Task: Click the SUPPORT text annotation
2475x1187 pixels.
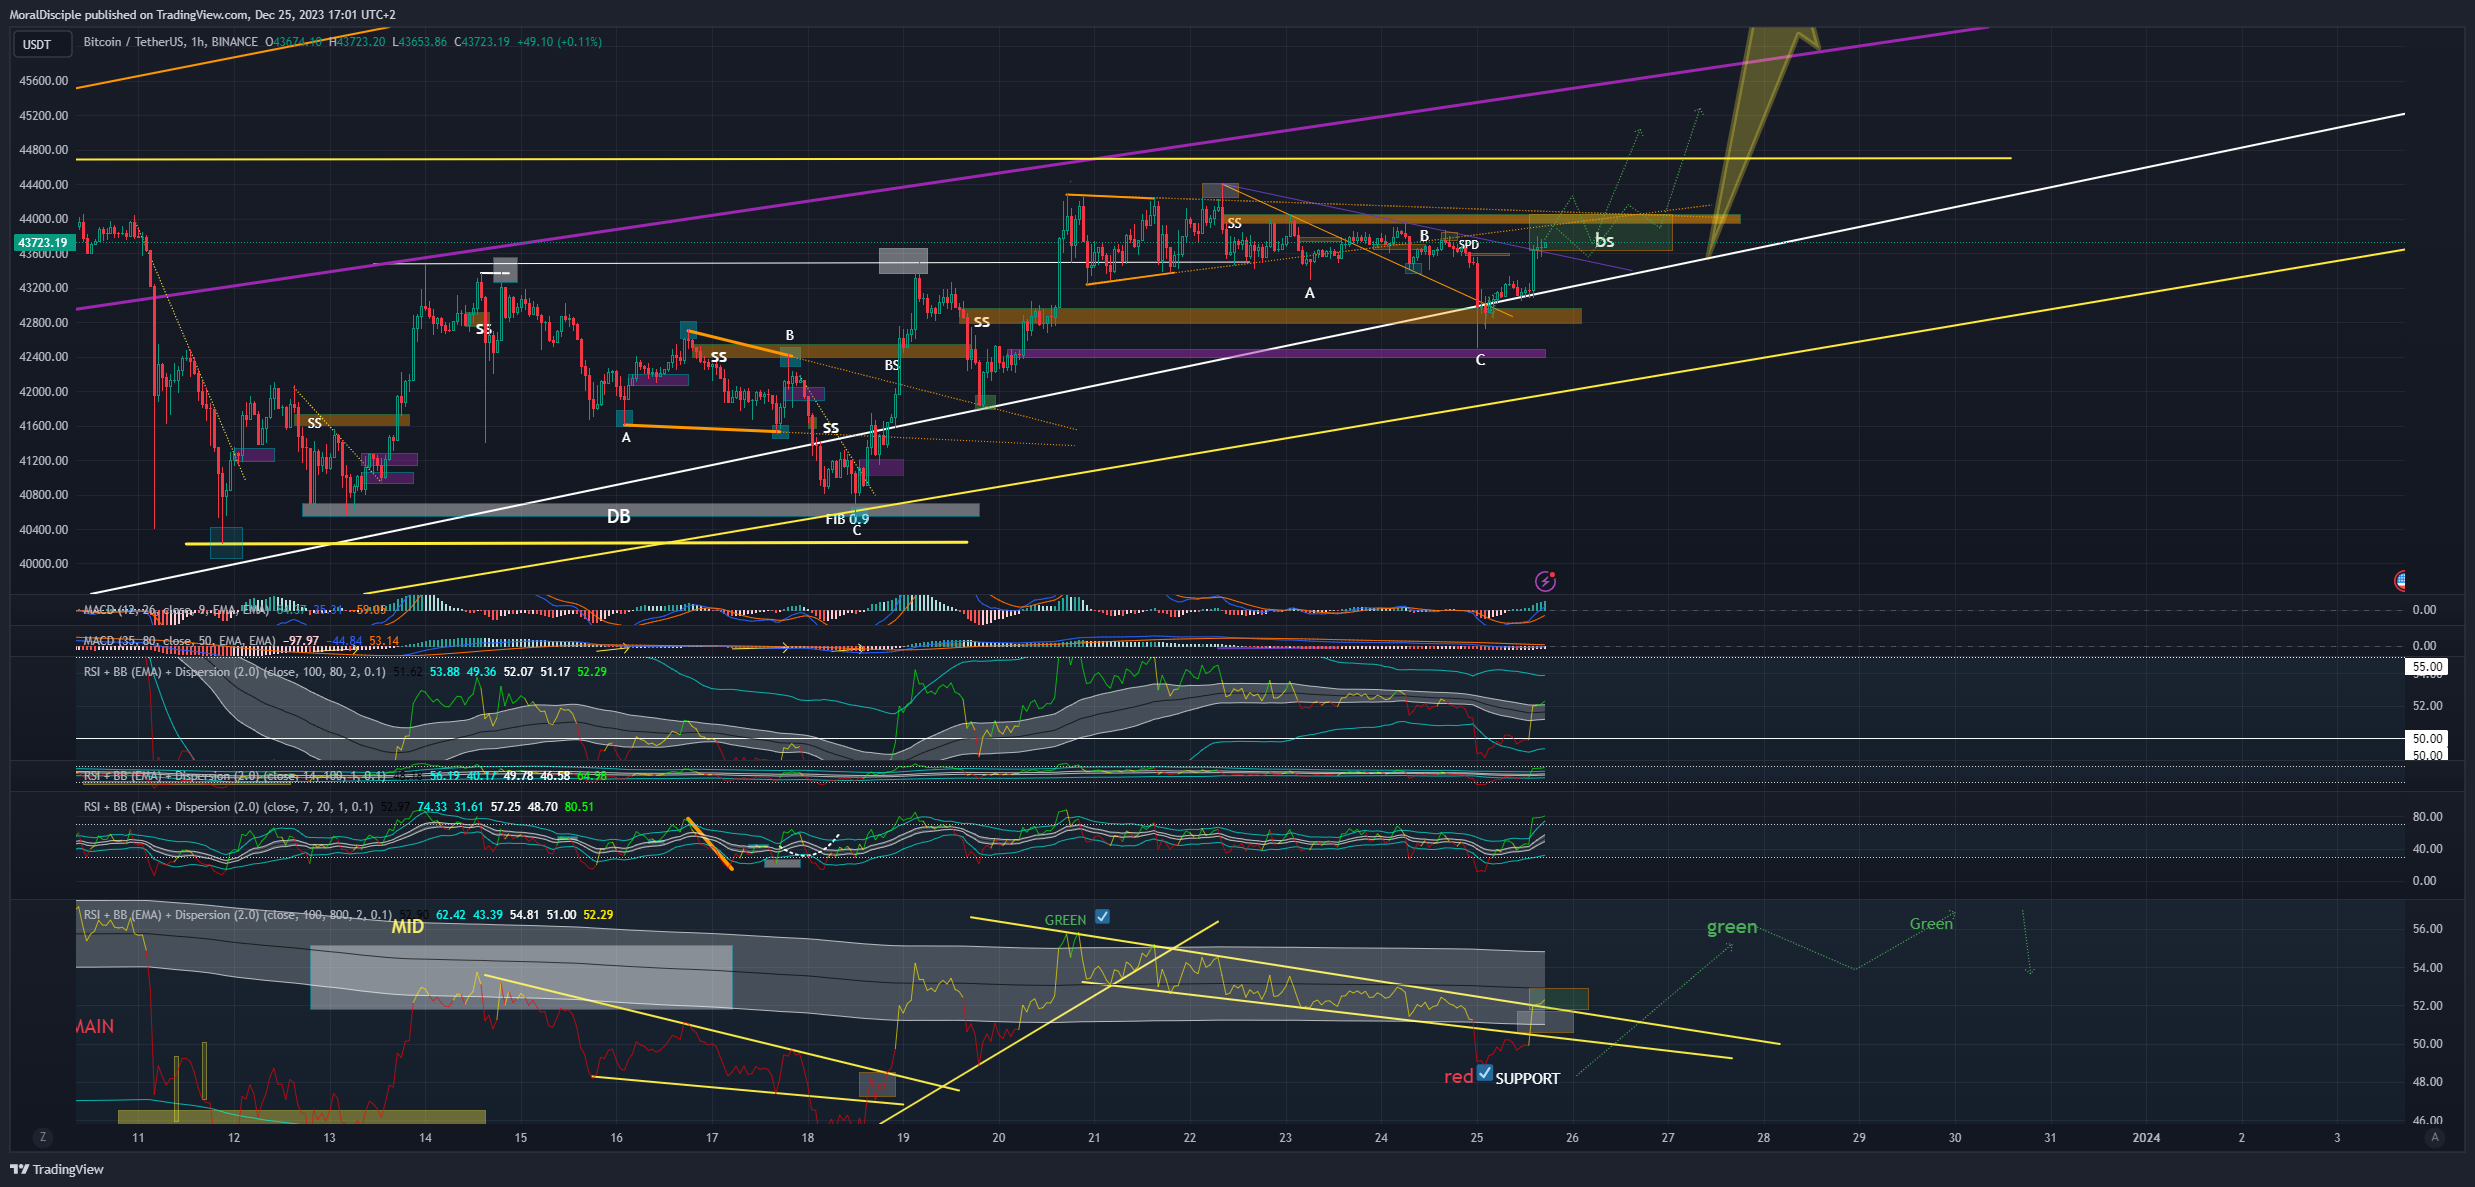Action: pyautogui.click(x=1527, y=1079)
